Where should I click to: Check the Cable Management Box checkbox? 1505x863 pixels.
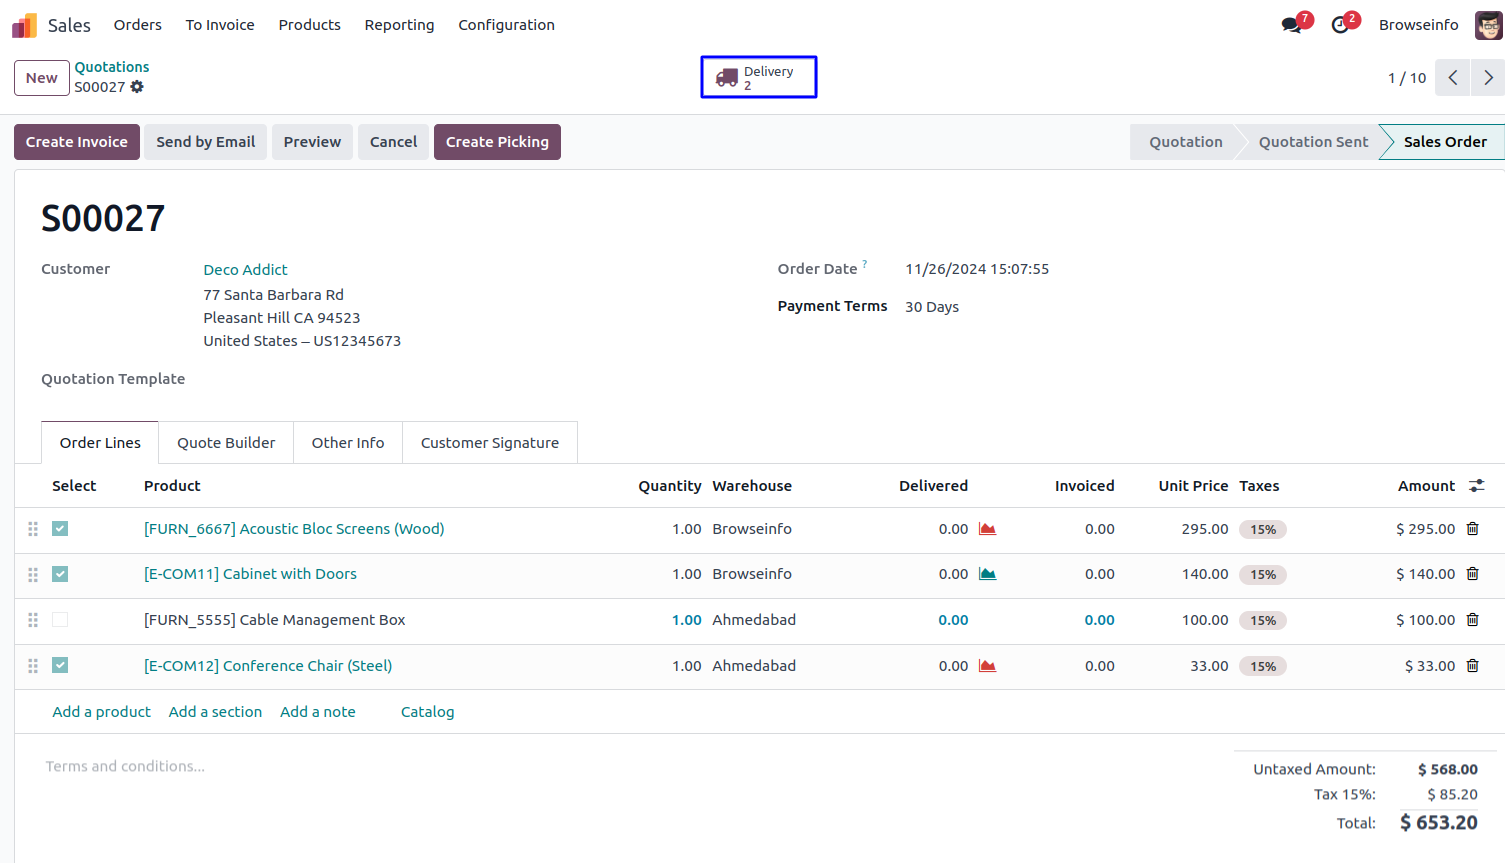coord(60,620)
